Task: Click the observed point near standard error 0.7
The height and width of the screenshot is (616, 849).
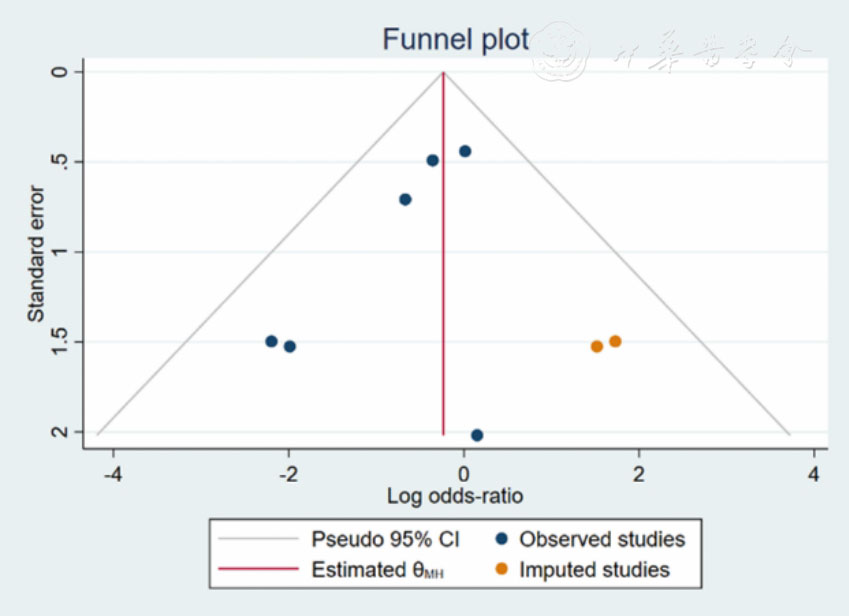Action: coord(405,199)
